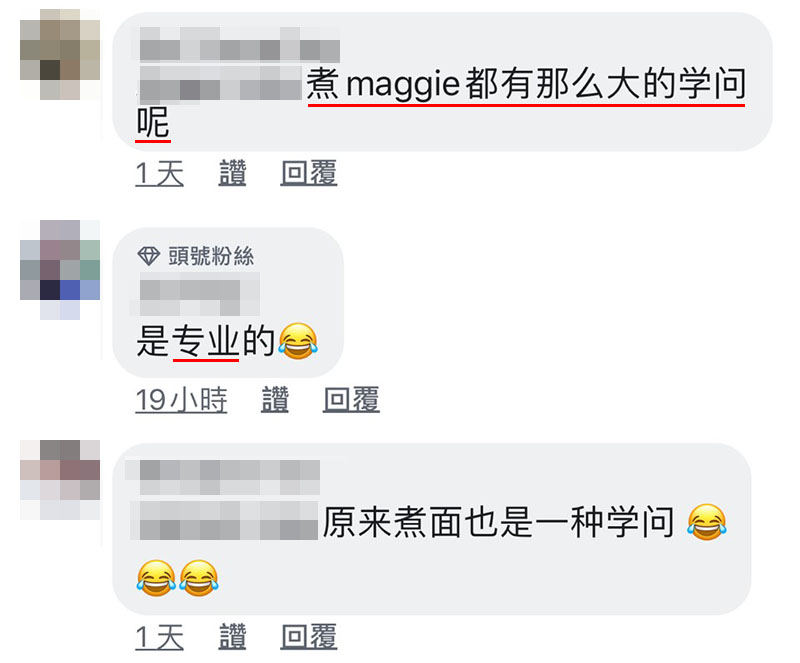Reply to the 是专业的 comment

351,400
